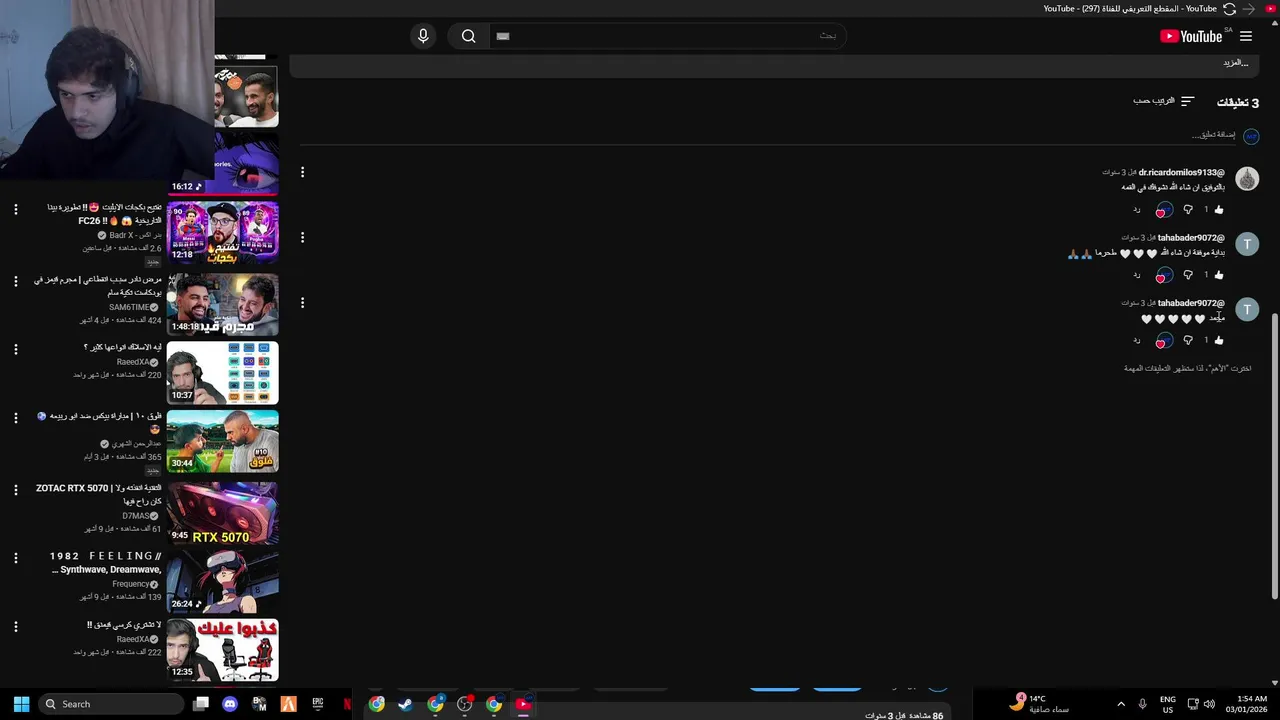Click the page vertical scrollbar thumb

(x=1274, y=457)
